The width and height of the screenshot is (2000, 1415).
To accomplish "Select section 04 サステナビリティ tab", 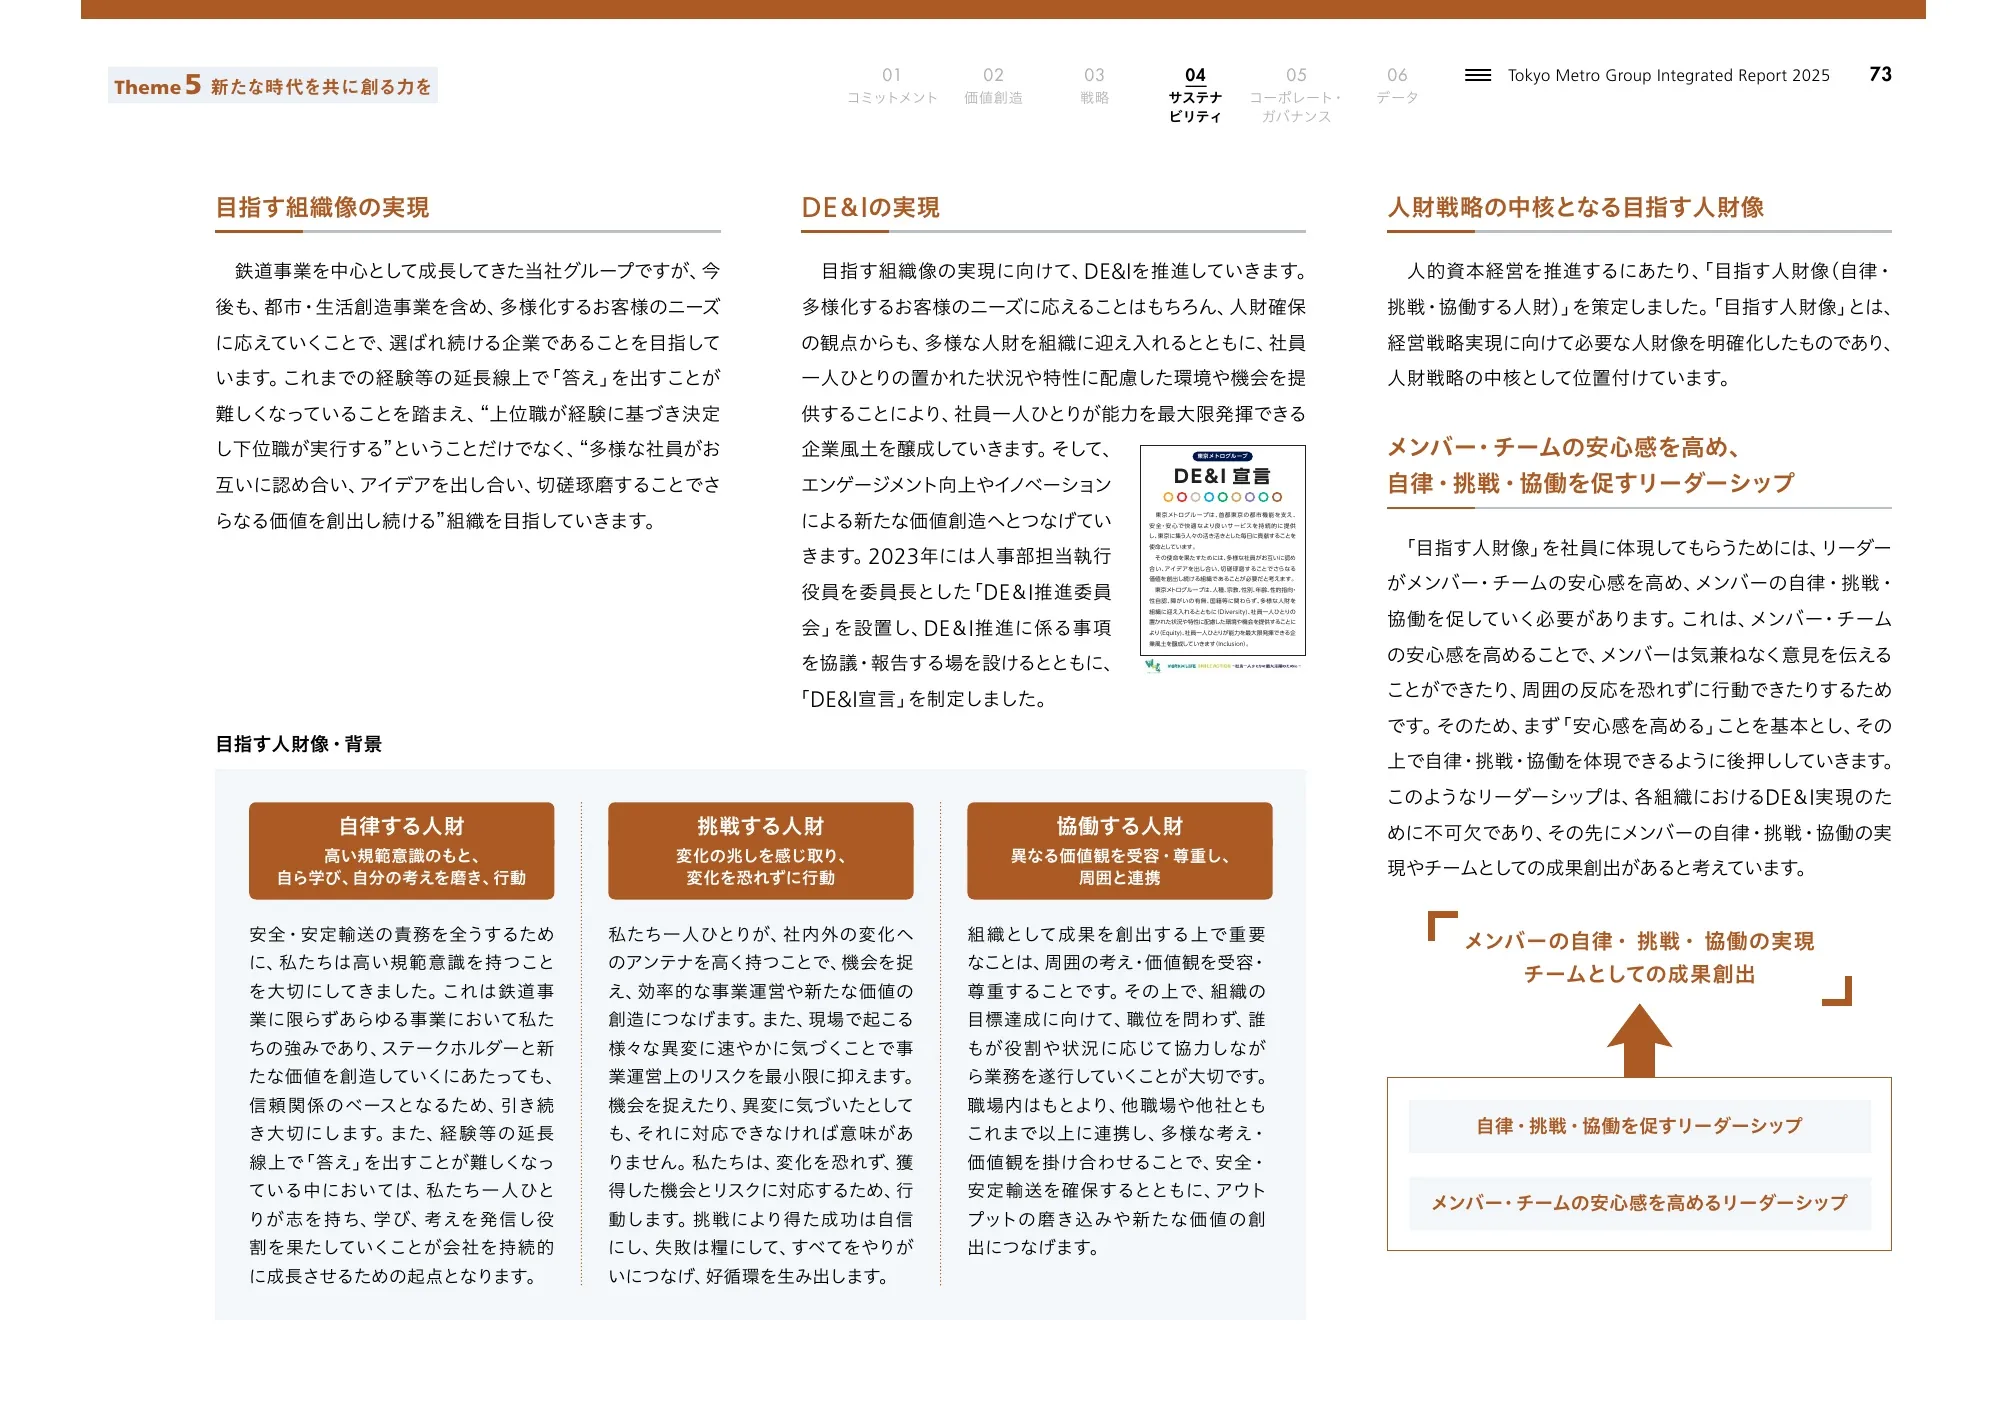I will (1195, 95).
